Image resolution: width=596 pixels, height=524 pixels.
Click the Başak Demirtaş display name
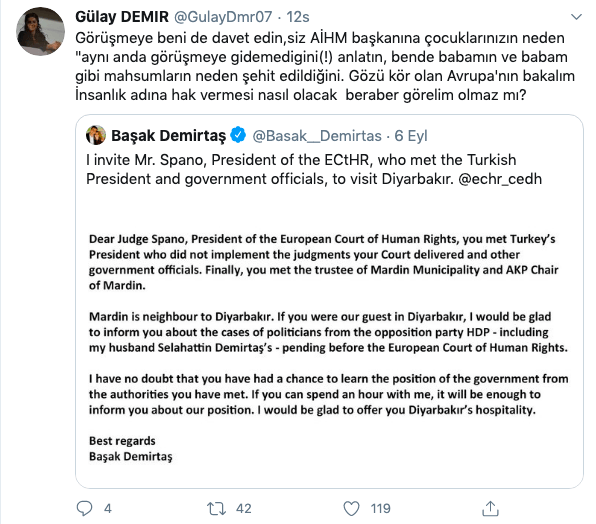pyautogui.click(x=168, y=136)
